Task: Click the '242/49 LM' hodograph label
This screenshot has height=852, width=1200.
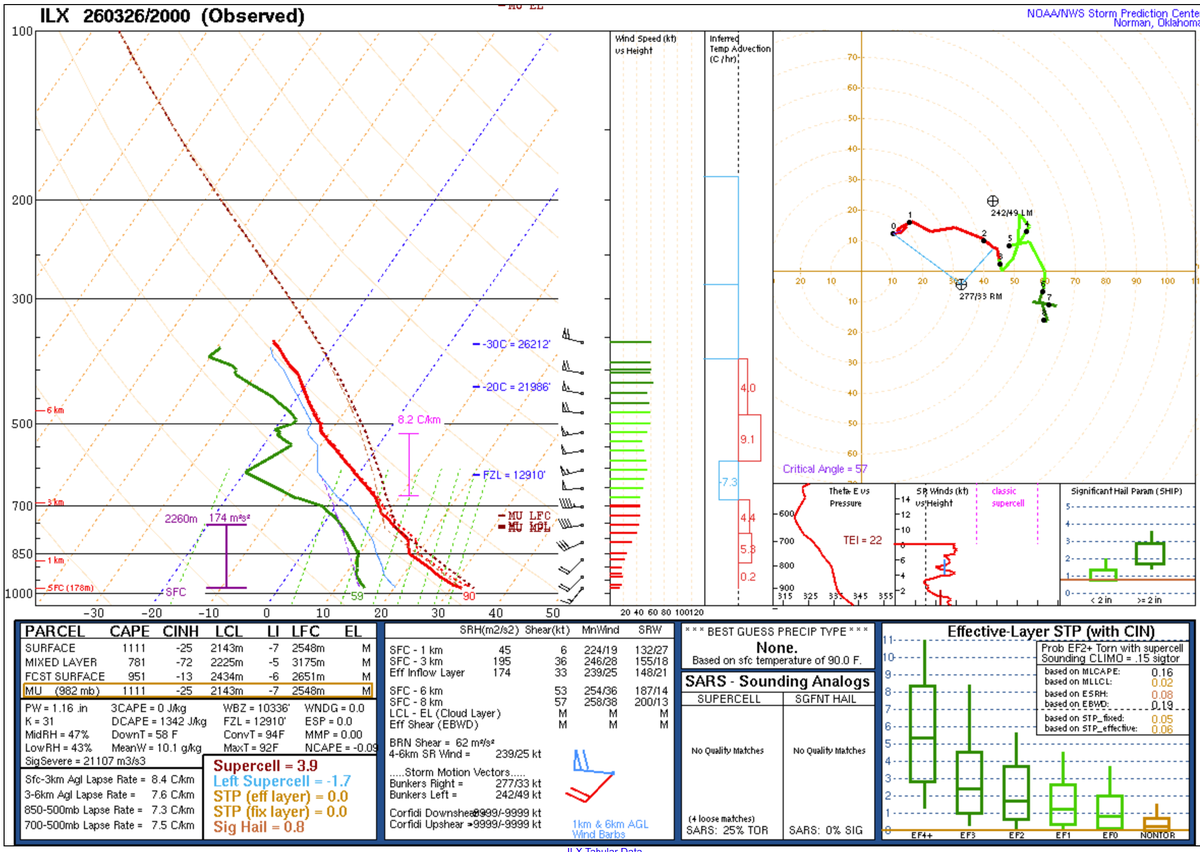Action: (x=1011, y=213)
